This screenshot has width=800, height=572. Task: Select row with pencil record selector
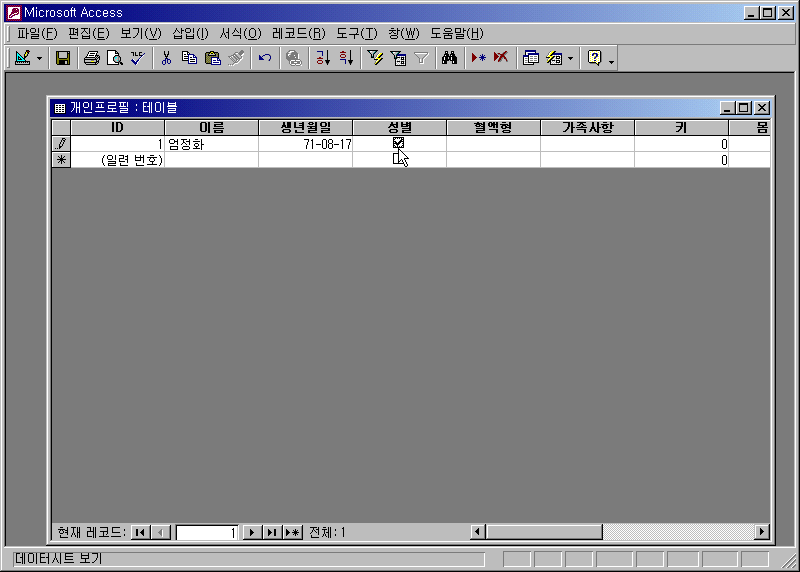61,144
